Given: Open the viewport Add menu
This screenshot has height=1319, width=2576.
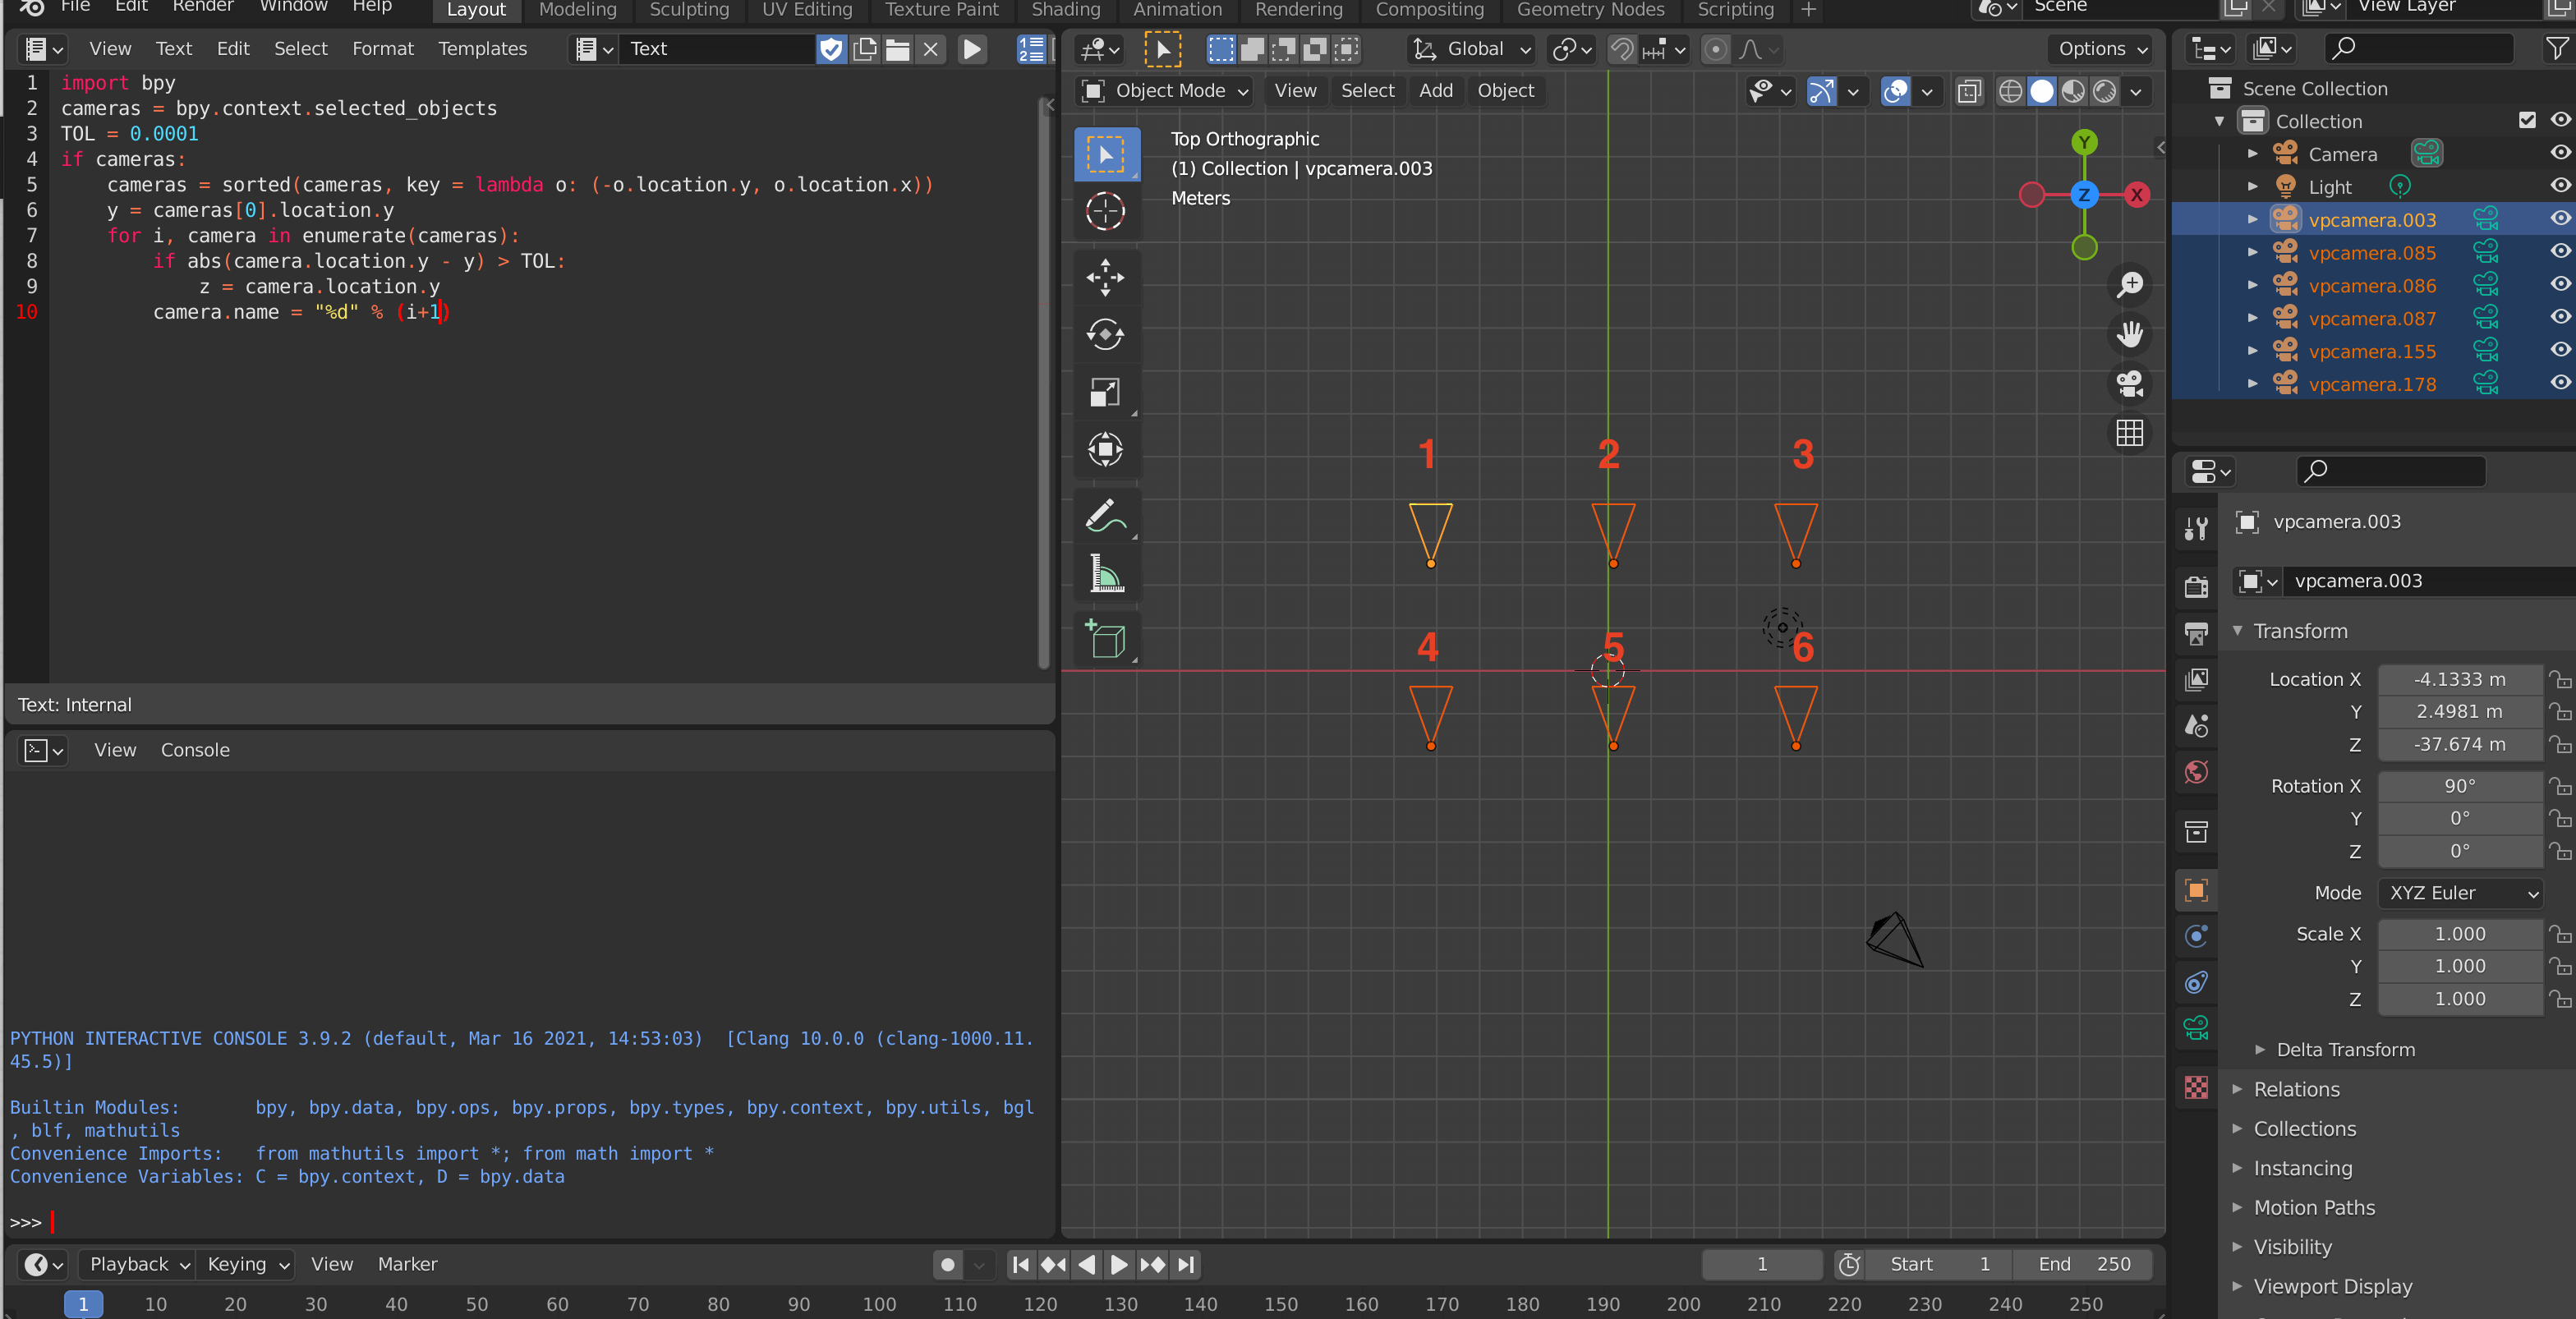Looking at the screenshot, I should 1435,92.
